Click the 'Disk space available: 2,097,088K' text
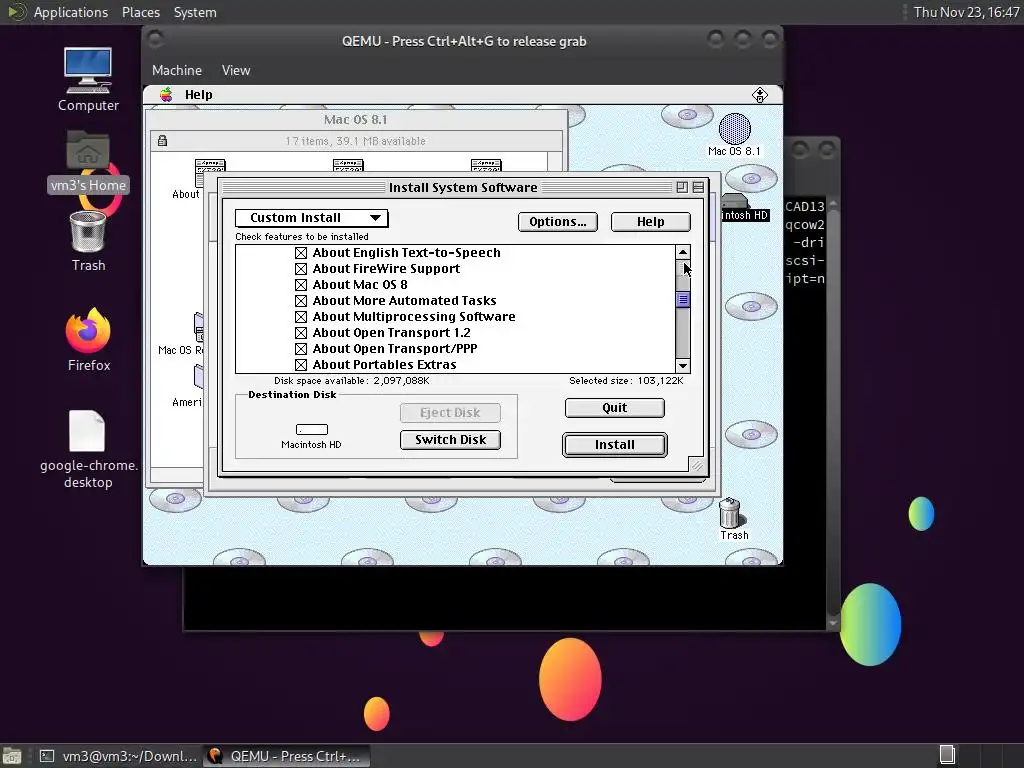Screen dimensions: 1024x768 pos(352,381)
